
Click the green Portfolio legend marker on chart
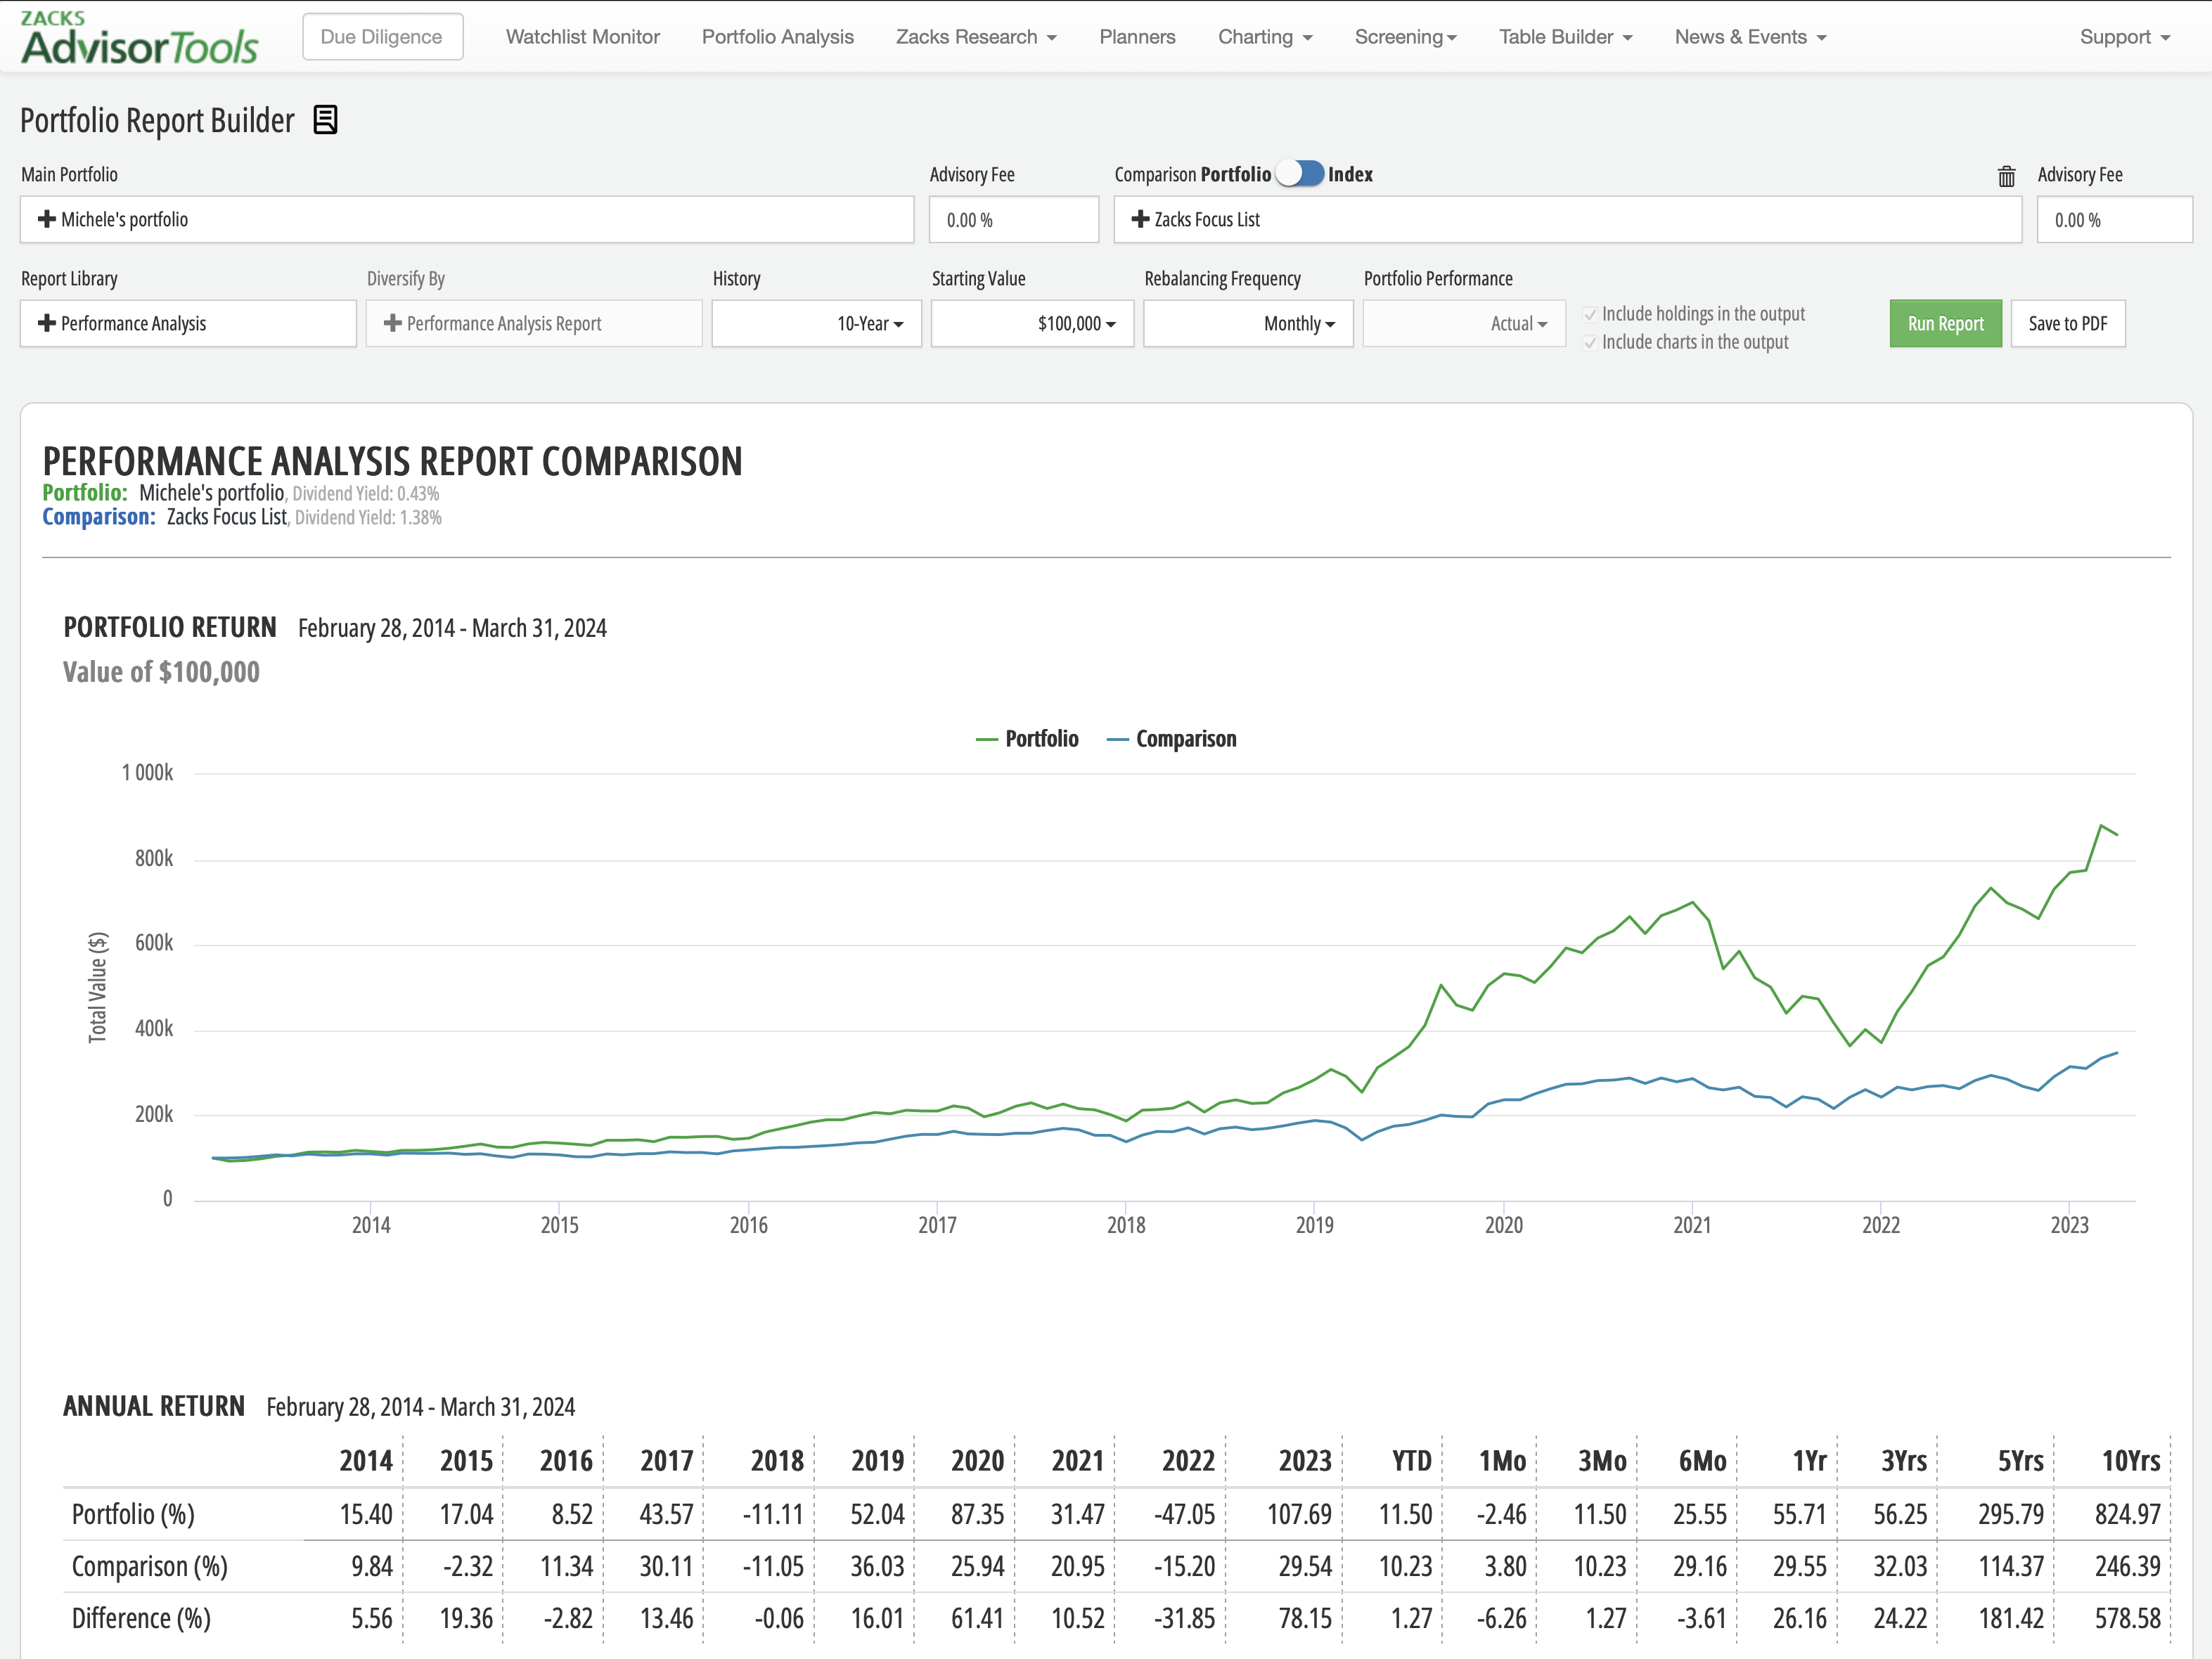[x=987, y=739]
